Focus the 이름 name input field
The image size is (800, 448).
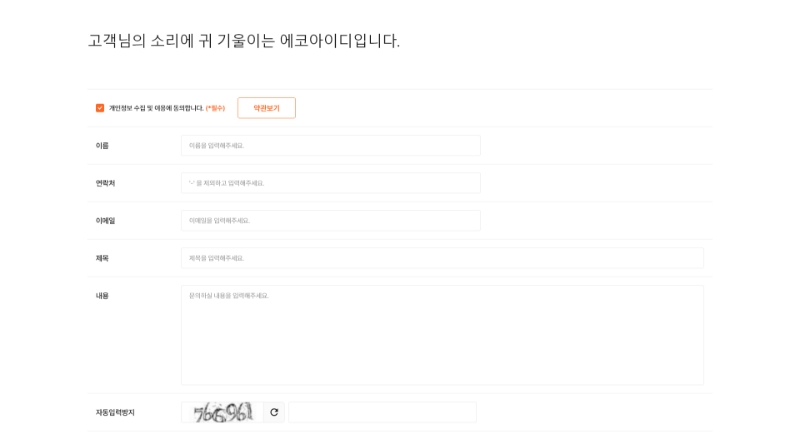click(331, 145)
